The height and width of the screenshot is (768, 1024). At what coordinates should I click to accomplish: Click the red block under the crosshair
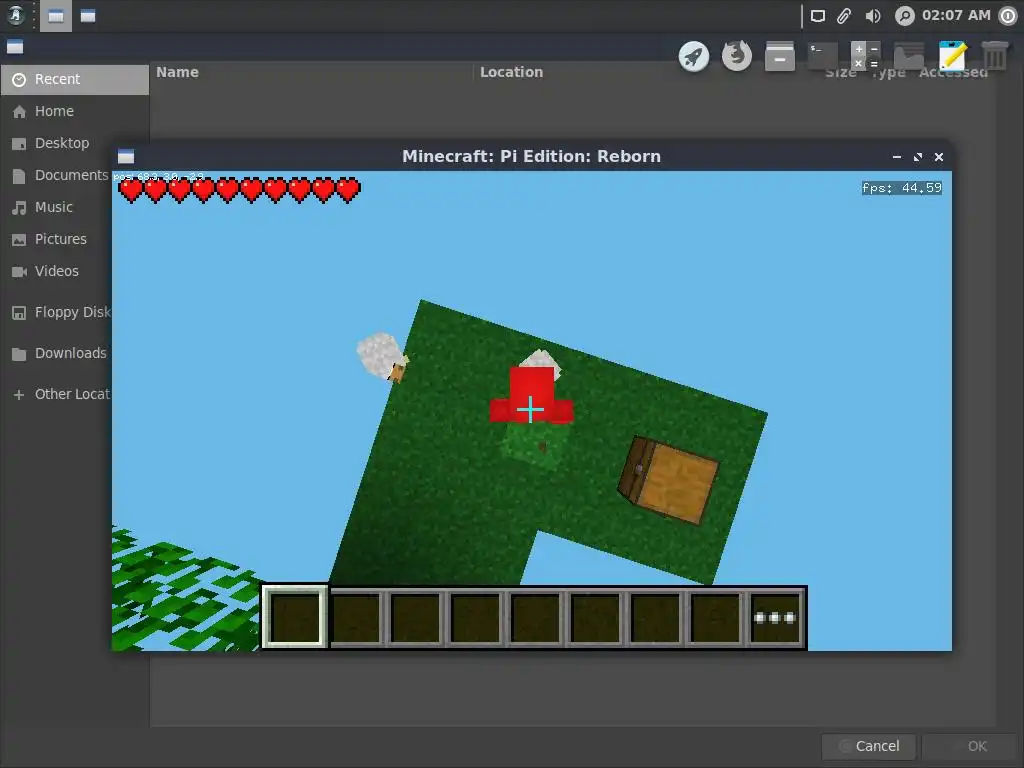[532, 395]
